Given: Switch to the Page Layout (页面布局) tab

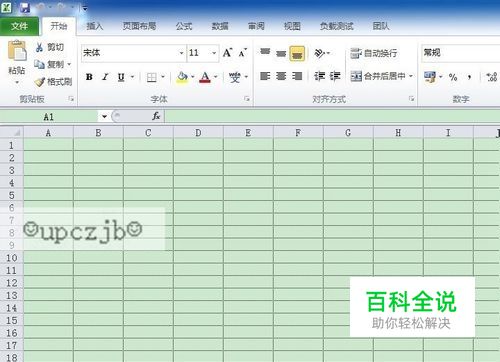Looking at the screenshot, I should point(139,26).
